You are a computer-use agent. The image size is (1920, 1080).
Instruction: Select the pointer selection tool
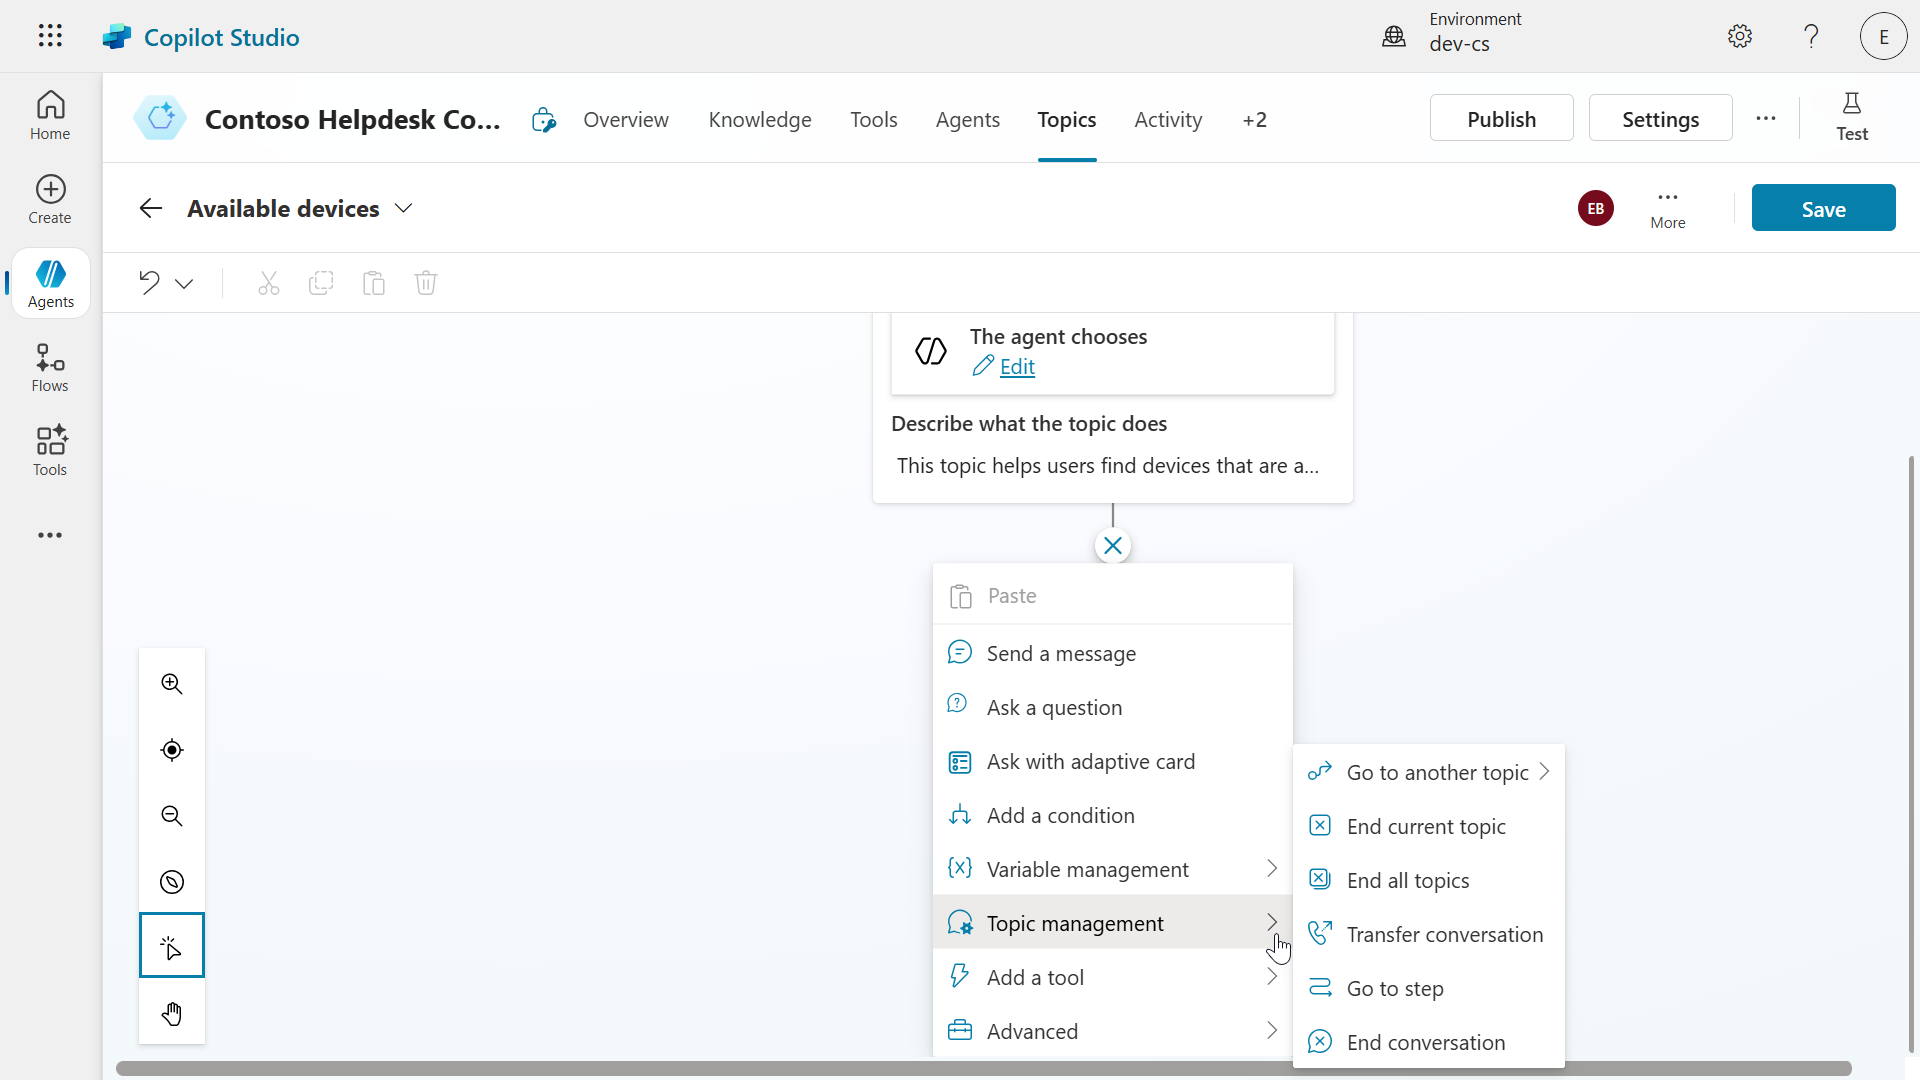click(x=170, y=945)
